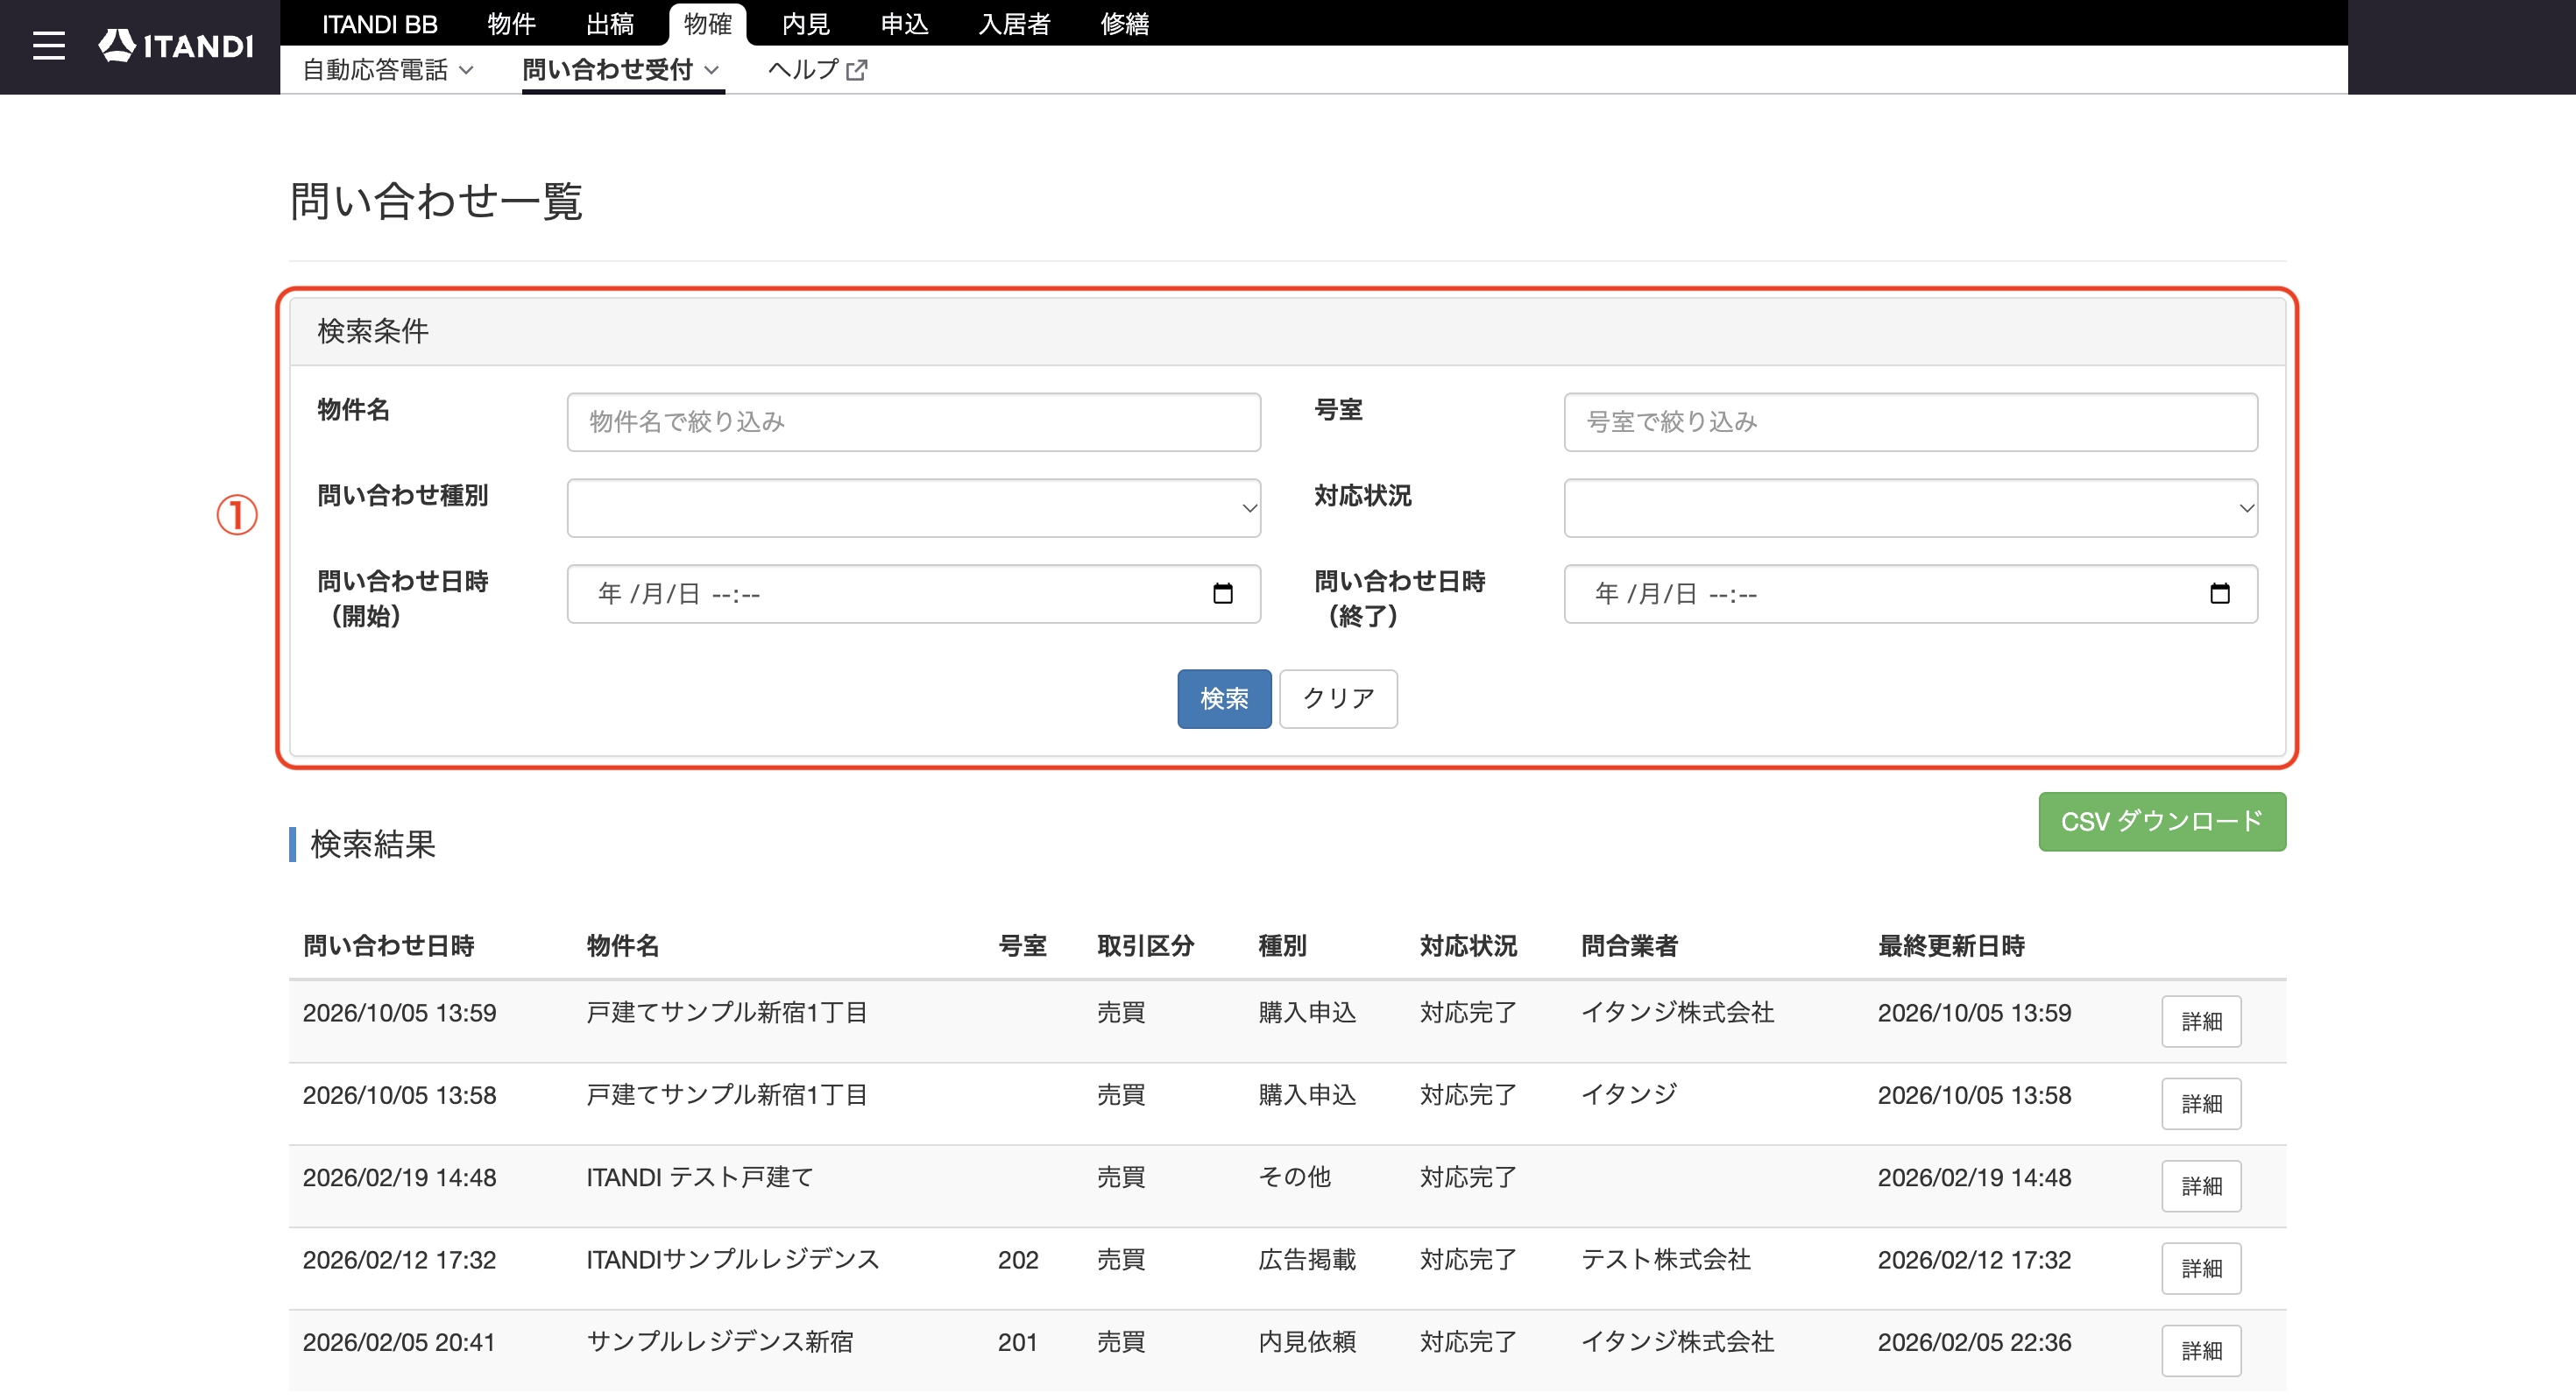Click the 2026/02/12 17:32 inquiry date cell
Screen dimensions: 2576x1400
399,1260
